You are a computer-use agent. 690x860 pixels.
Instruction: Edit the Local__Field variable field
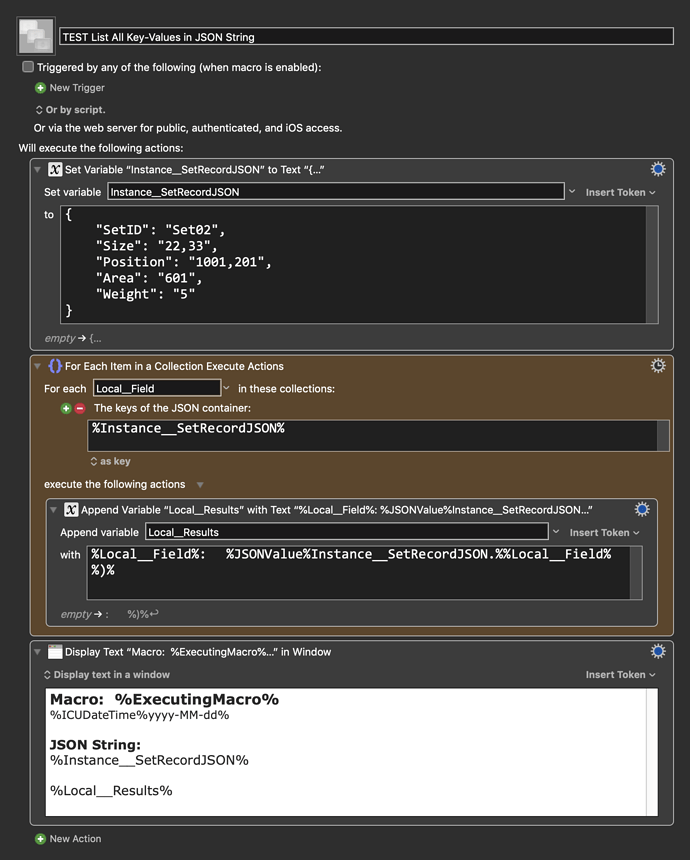click(157, 388)
